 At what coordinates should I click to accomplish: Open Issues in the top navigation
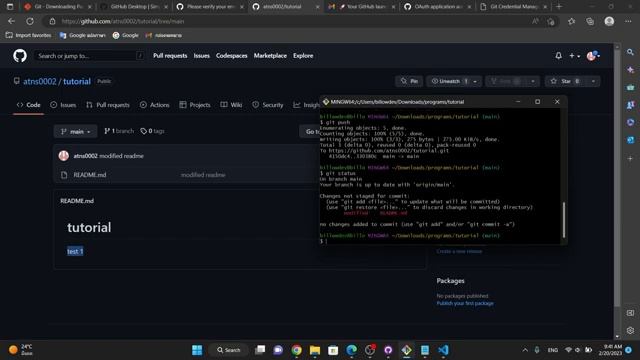point(201,56)
